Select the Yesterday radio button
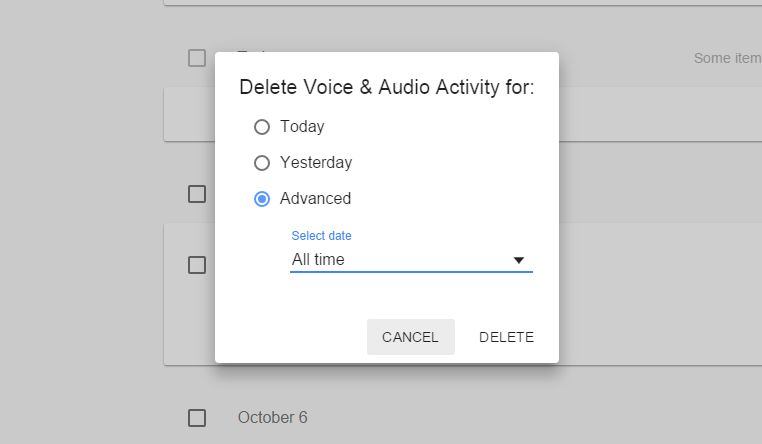The image size is (762, 444). click(x=262, y=163)
